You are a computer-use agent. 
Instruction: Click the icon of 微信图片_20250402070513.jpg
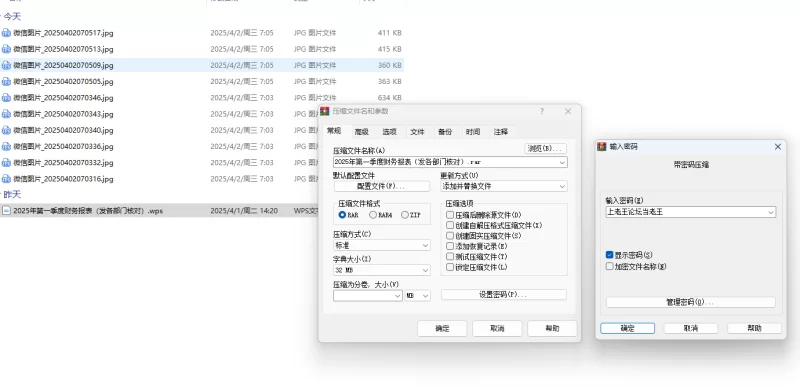pos(6,49)
